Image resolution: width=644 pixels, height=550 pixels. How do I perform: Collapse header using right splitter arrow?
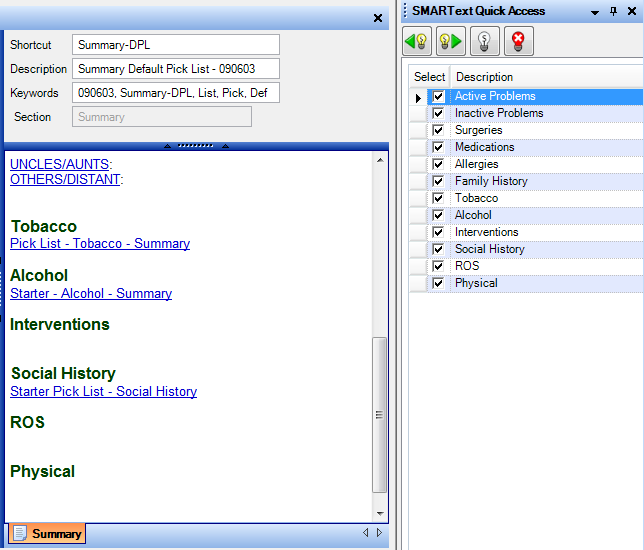225,146
